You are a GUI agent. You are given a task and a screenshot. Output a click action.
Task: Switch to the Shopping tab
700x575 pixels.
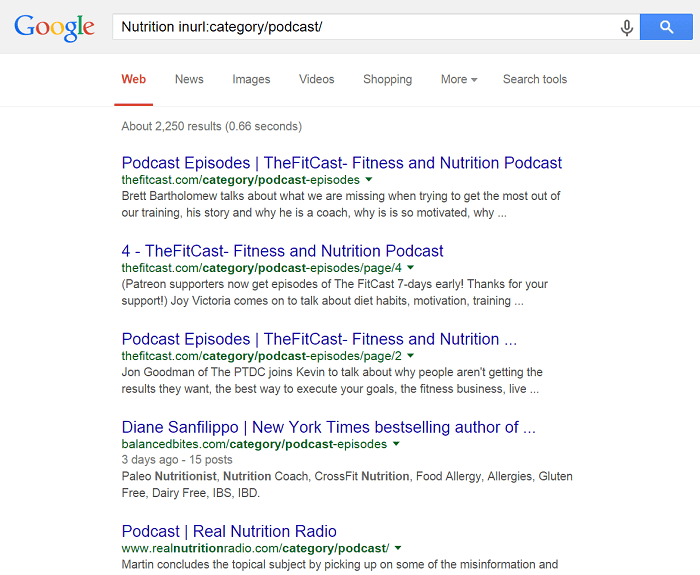388,79
